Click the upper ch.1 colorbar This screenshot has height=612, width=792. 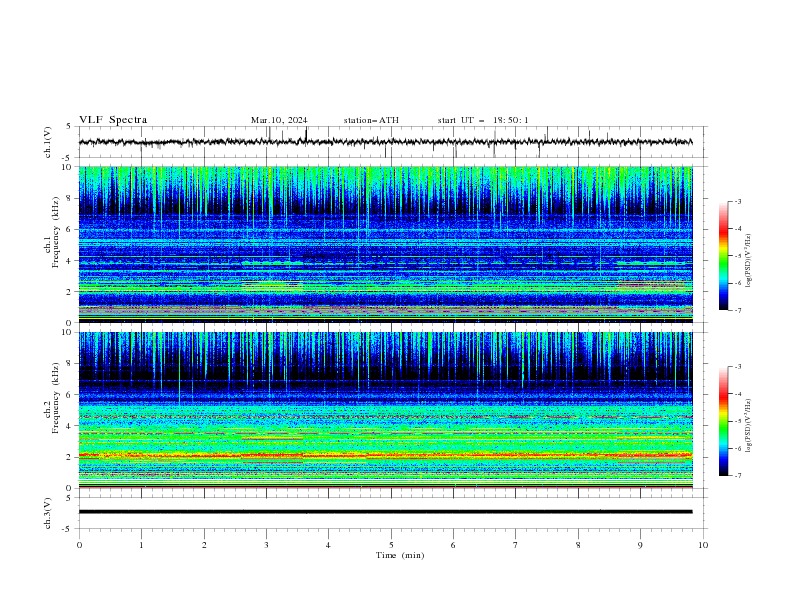[723, 256]
